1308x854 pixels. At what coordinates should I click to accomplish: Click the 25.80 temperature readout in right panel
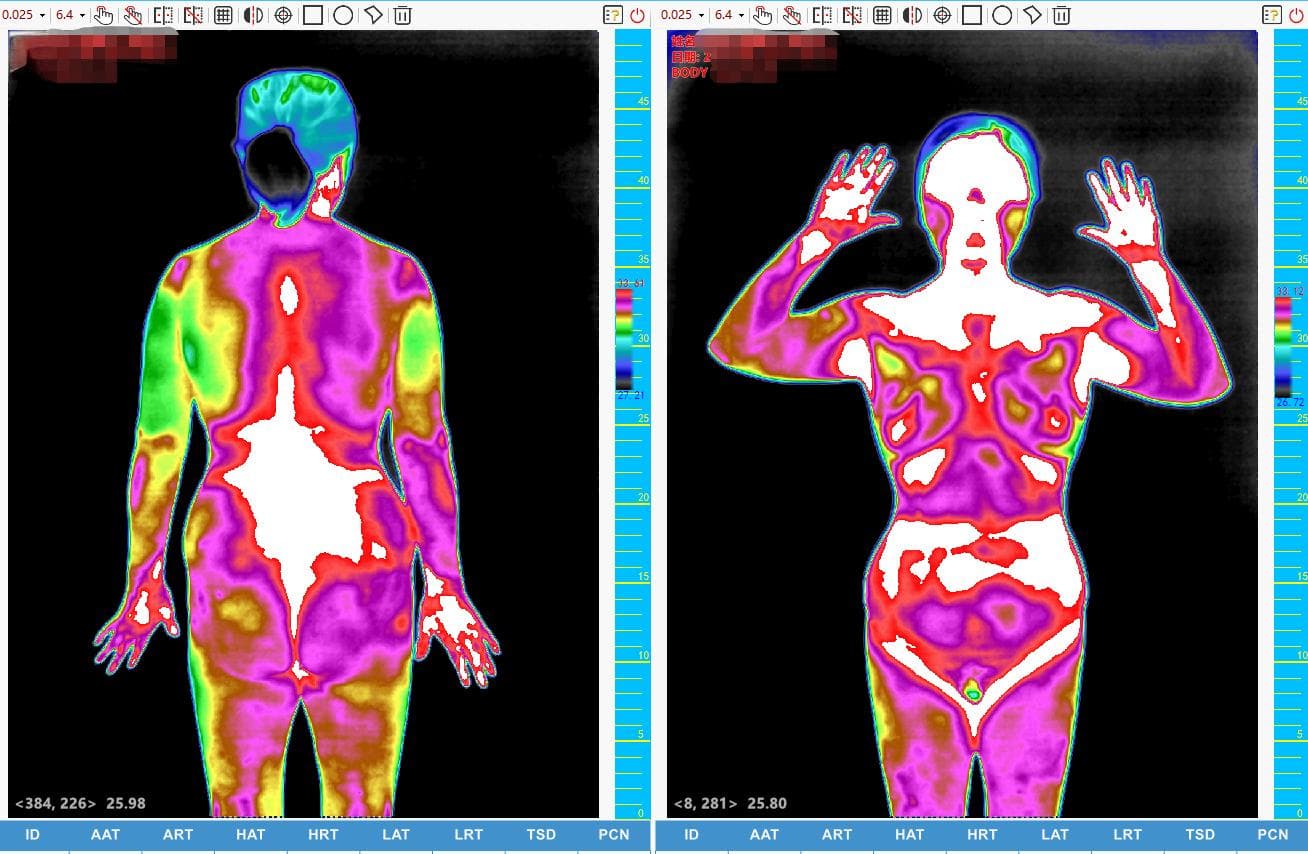(765, 803)
